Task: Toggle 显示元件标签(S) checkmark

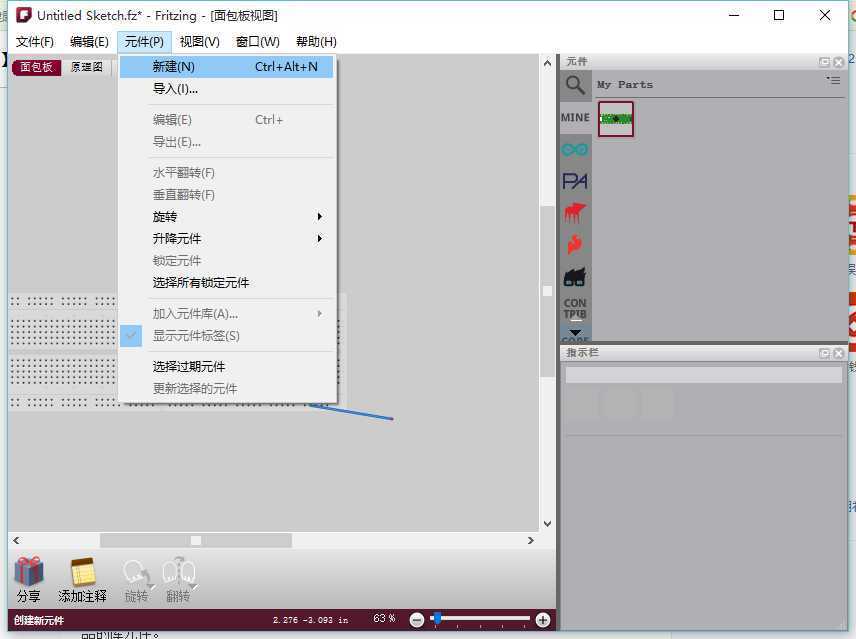Action: [226, 336]
